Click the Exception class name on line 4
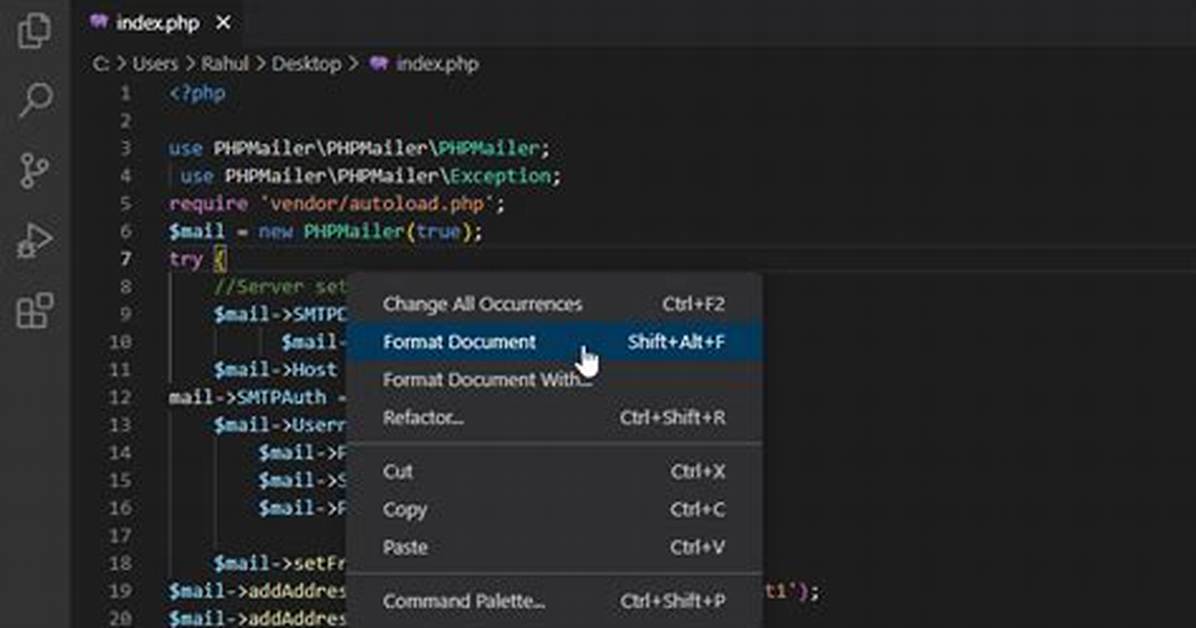 (x=500, y=176)
